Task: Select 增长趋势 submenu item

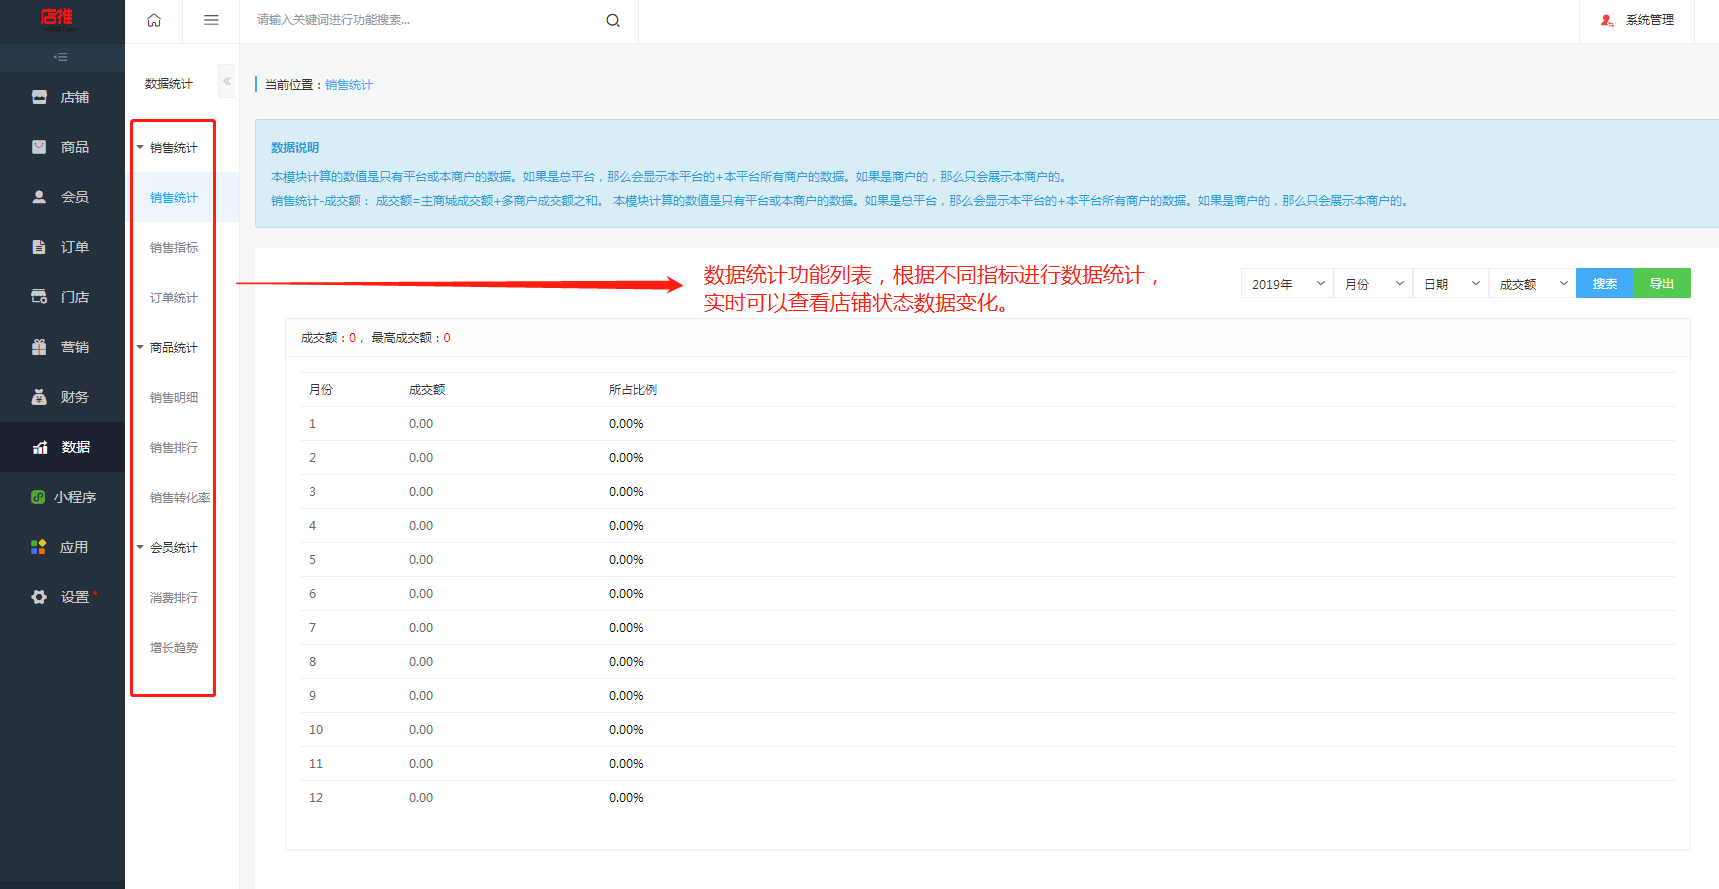Action: click(x=174, y=648)
